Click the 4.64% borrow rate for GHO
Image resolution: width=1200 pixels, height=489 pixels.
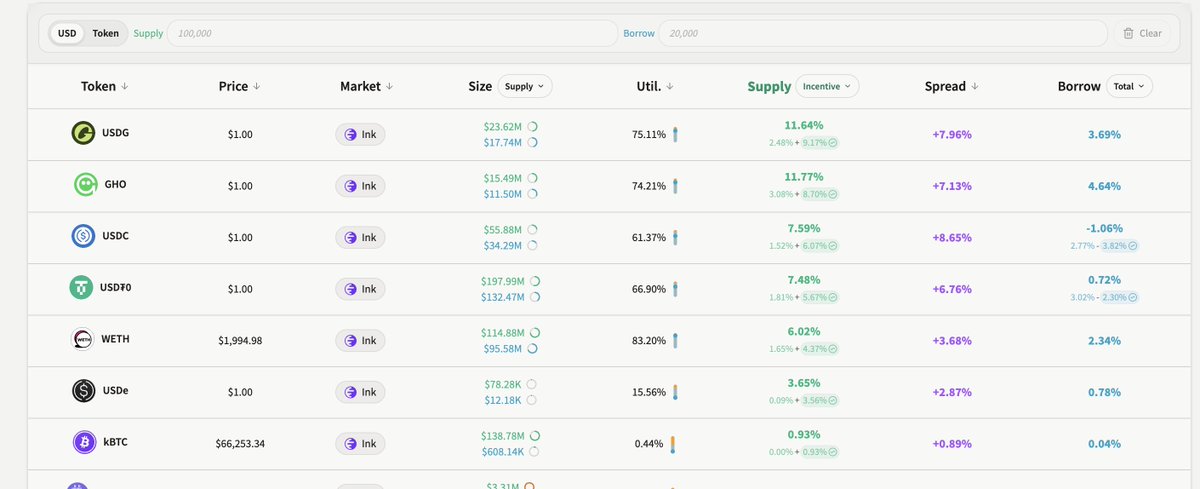pyautogui.click(x=1104, y=186)
